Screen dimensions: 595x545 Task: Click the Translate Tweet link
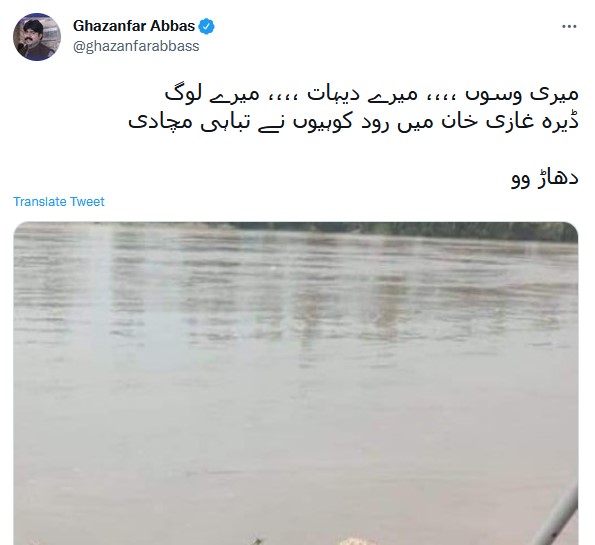click(x=59, y=202)
